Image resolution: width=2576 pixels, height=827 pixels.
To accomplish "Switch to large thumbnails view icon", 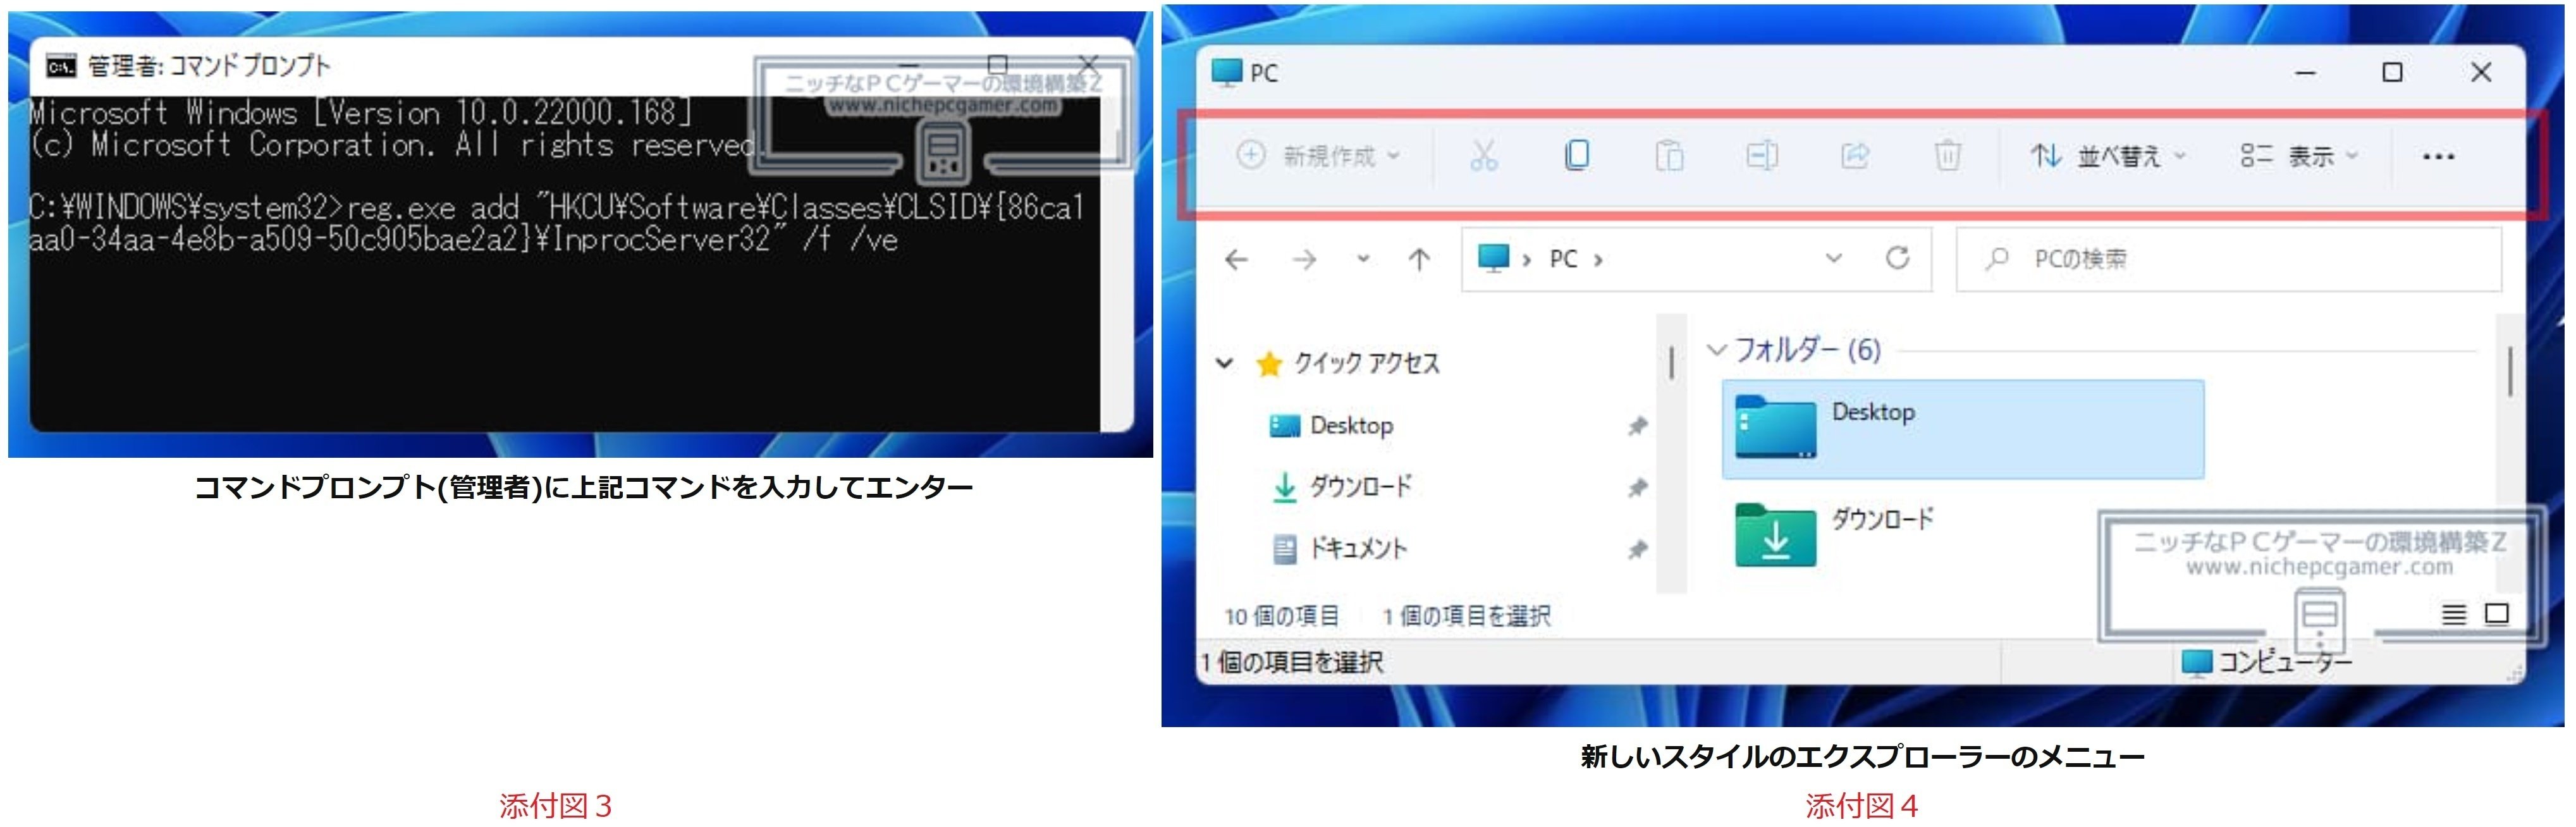I will (x=2496, y=614).
